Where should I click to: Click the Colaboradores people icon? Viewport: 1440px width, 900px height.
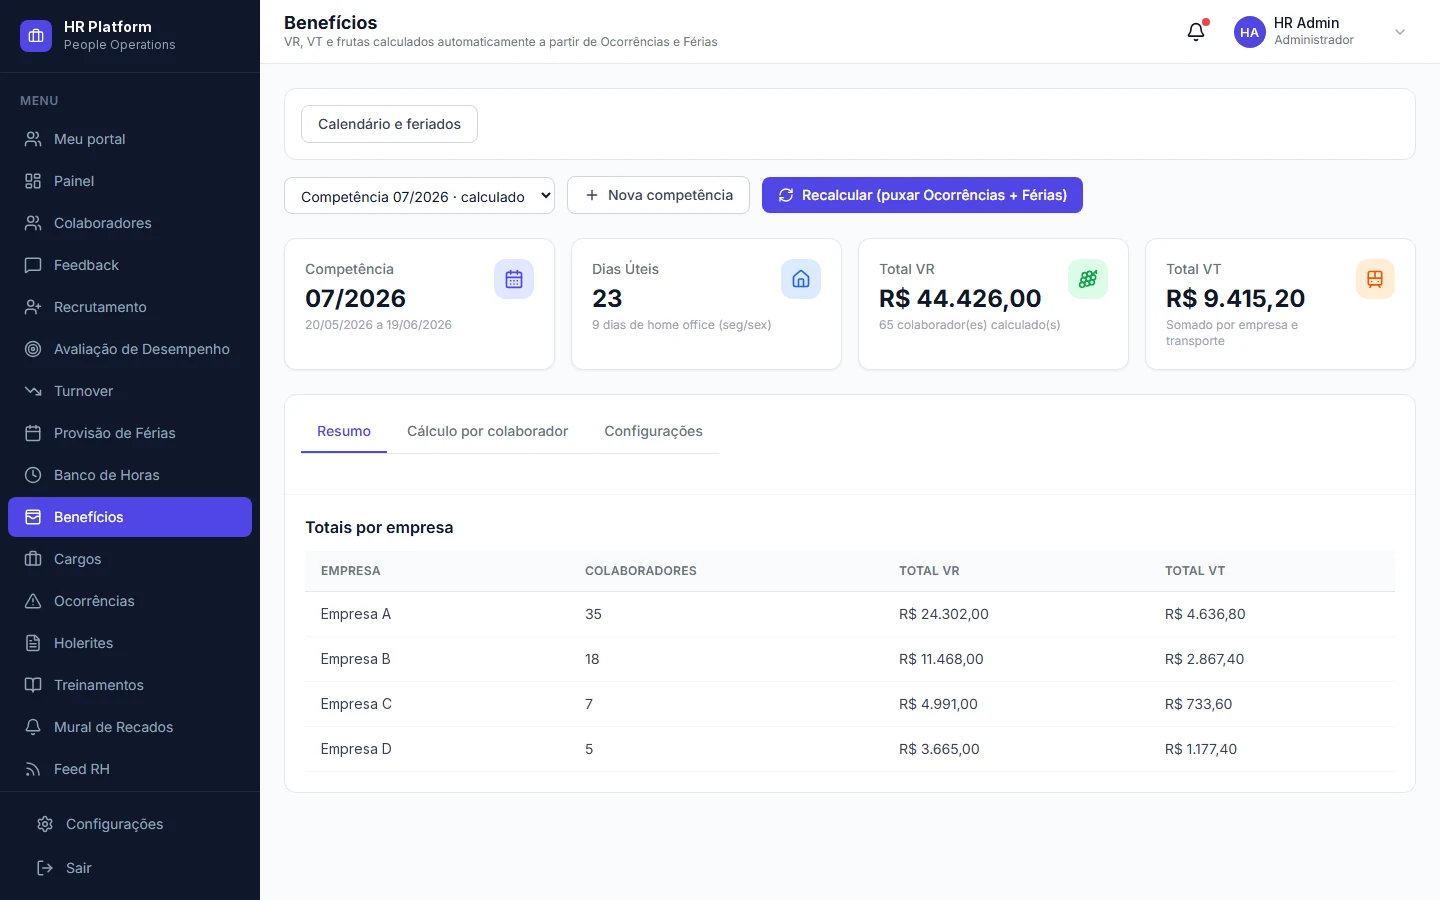33,223
